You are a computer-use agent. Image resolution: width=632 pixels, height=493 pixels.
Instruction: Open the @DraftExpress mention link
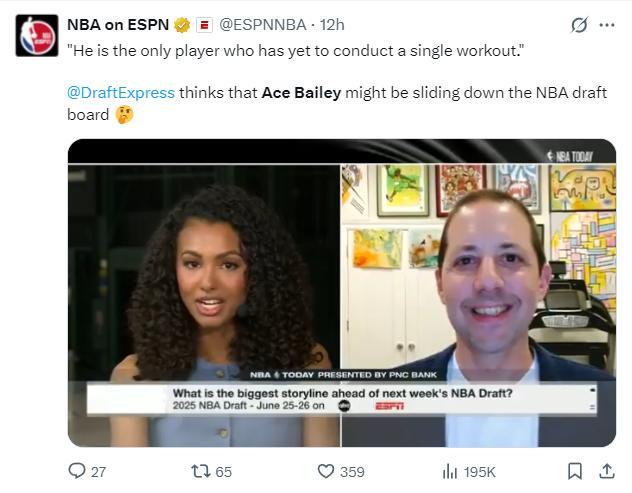120,93
